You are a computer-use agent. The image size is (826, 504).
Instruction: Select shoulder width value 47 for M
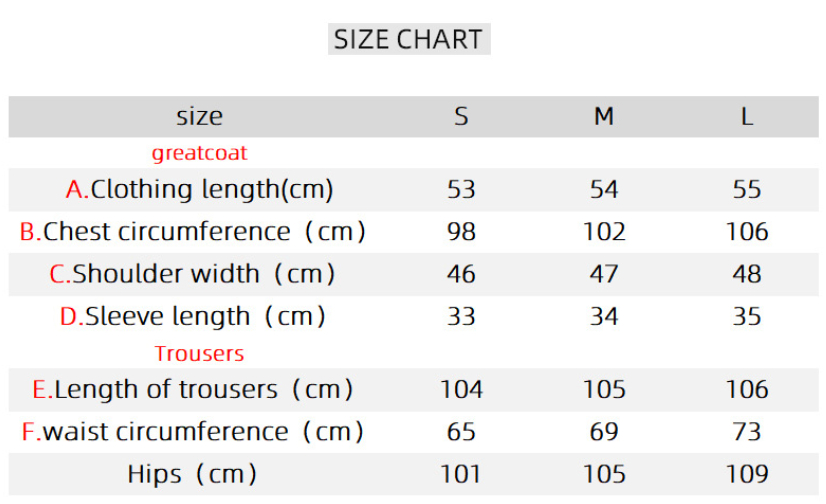604,274
